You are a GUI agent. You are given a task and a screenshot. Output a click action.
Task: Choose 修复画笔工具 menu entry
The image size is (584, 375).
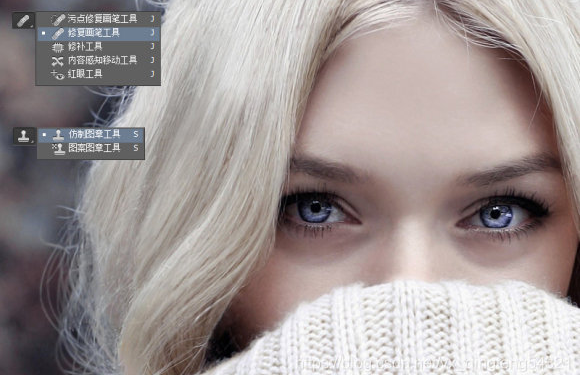point(98,33)
